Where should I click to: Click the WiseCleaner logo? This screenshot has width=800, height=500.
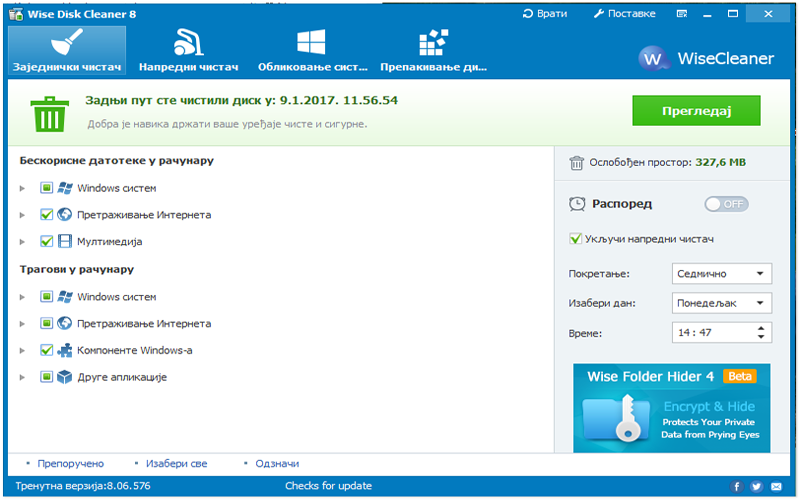[708, 58]
